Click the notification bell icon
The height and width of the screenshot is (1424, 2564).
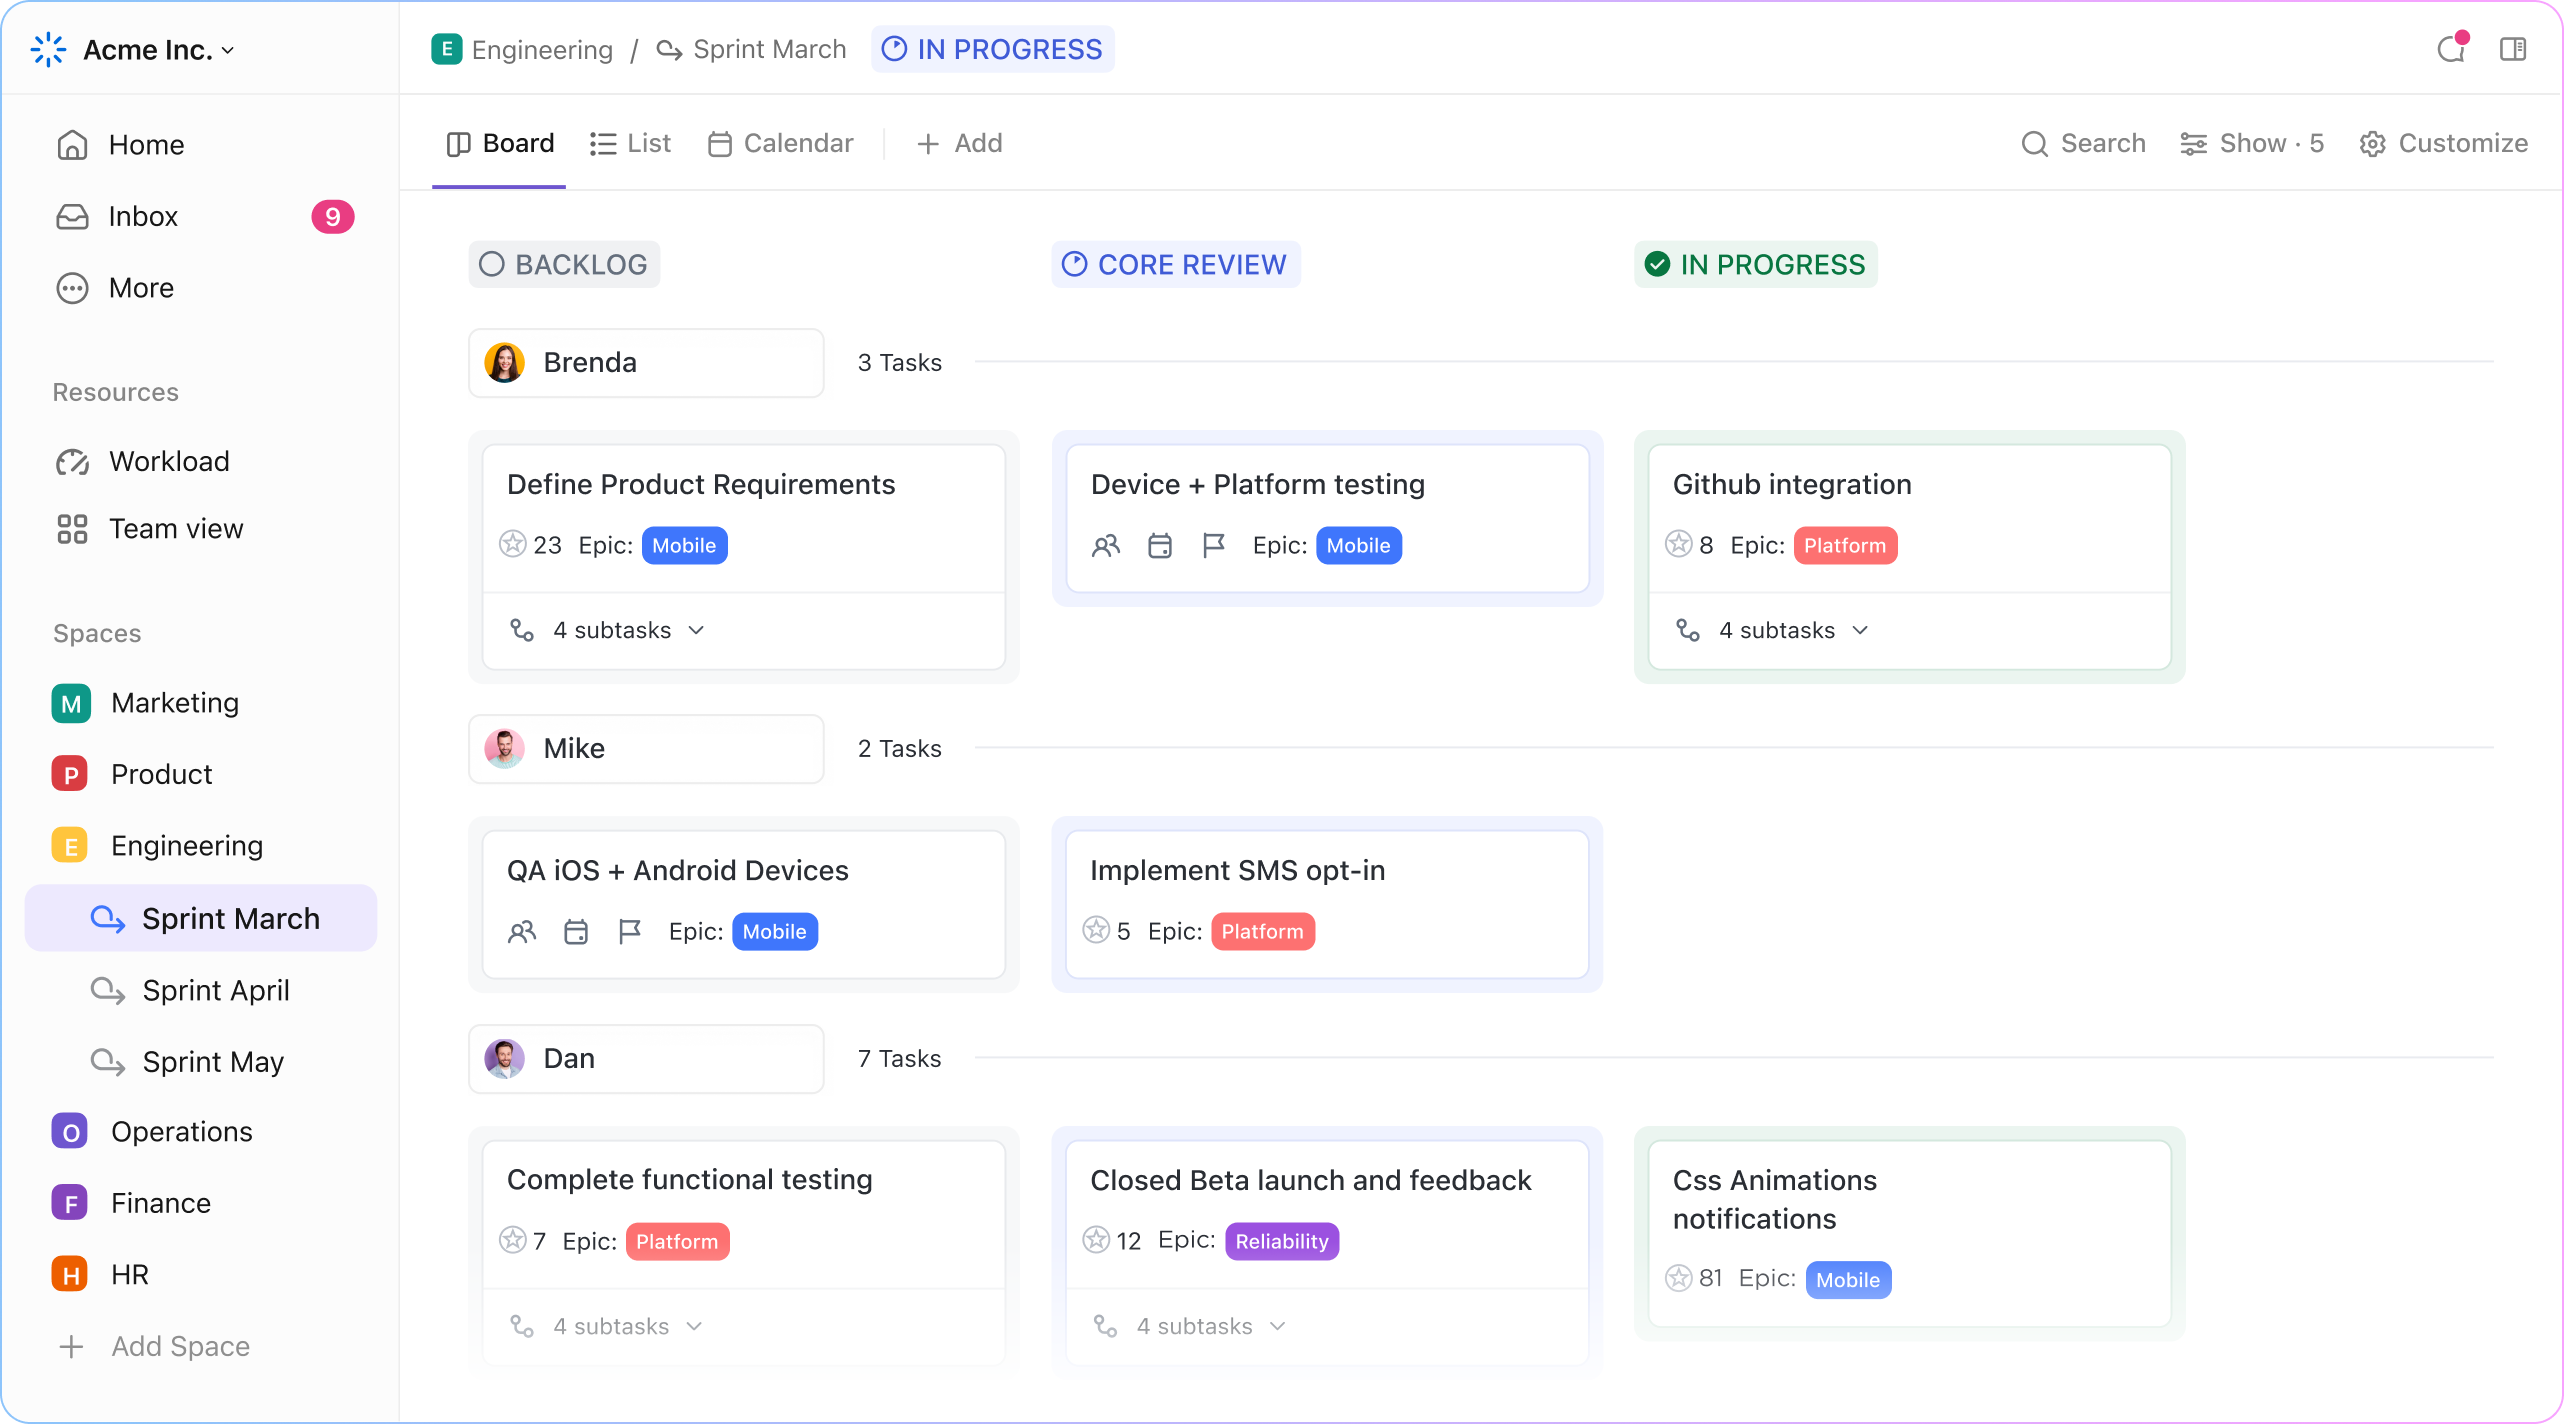point(2450,49)
